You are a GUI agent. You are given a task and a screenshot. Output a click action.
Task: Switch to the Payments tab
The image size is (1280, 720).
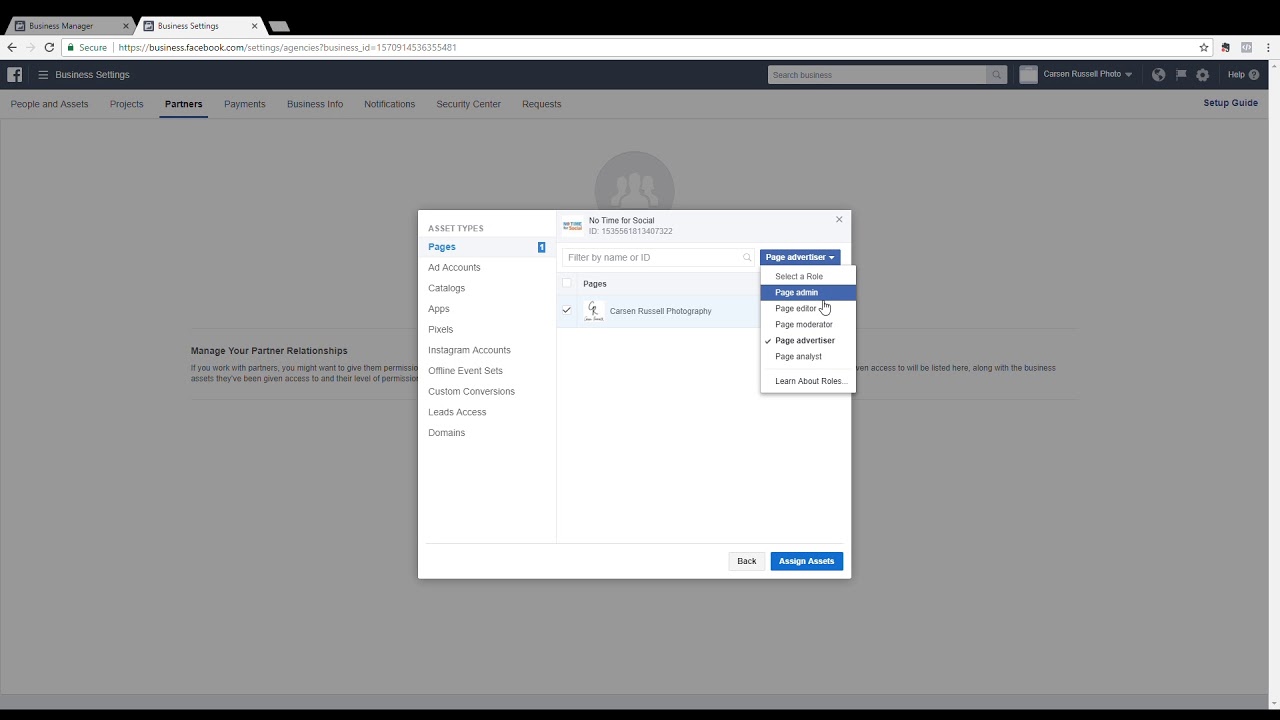click(245, 104)
